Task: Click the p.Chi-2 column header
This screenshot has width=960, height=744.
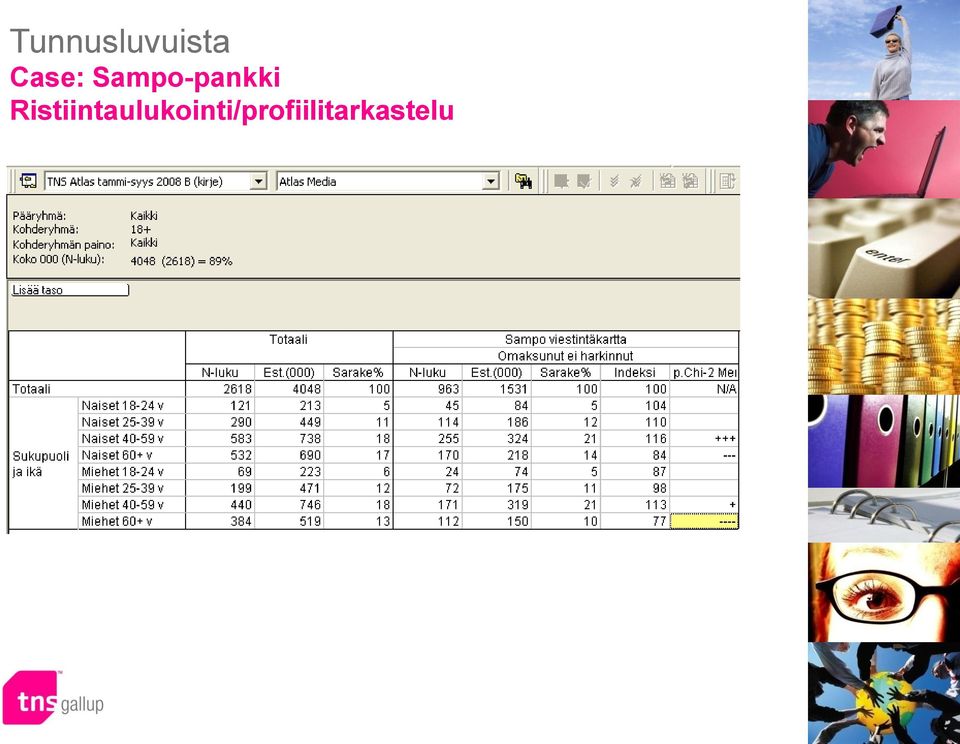Action: point(705,372)
